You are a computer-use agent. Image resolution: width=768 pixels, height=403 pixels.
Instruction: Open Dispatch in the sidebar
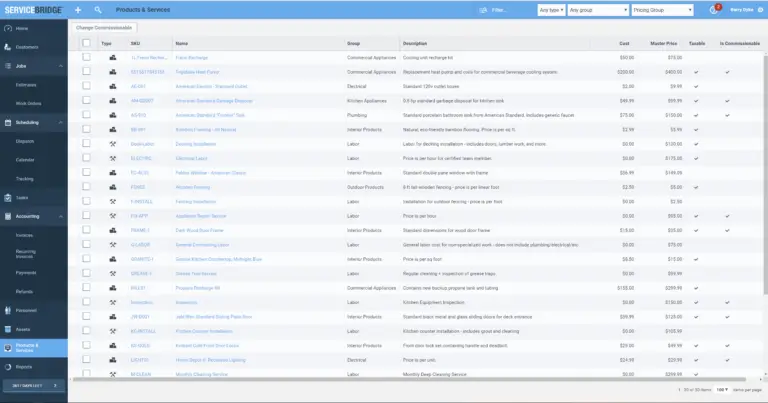click(x=25, y=141)
